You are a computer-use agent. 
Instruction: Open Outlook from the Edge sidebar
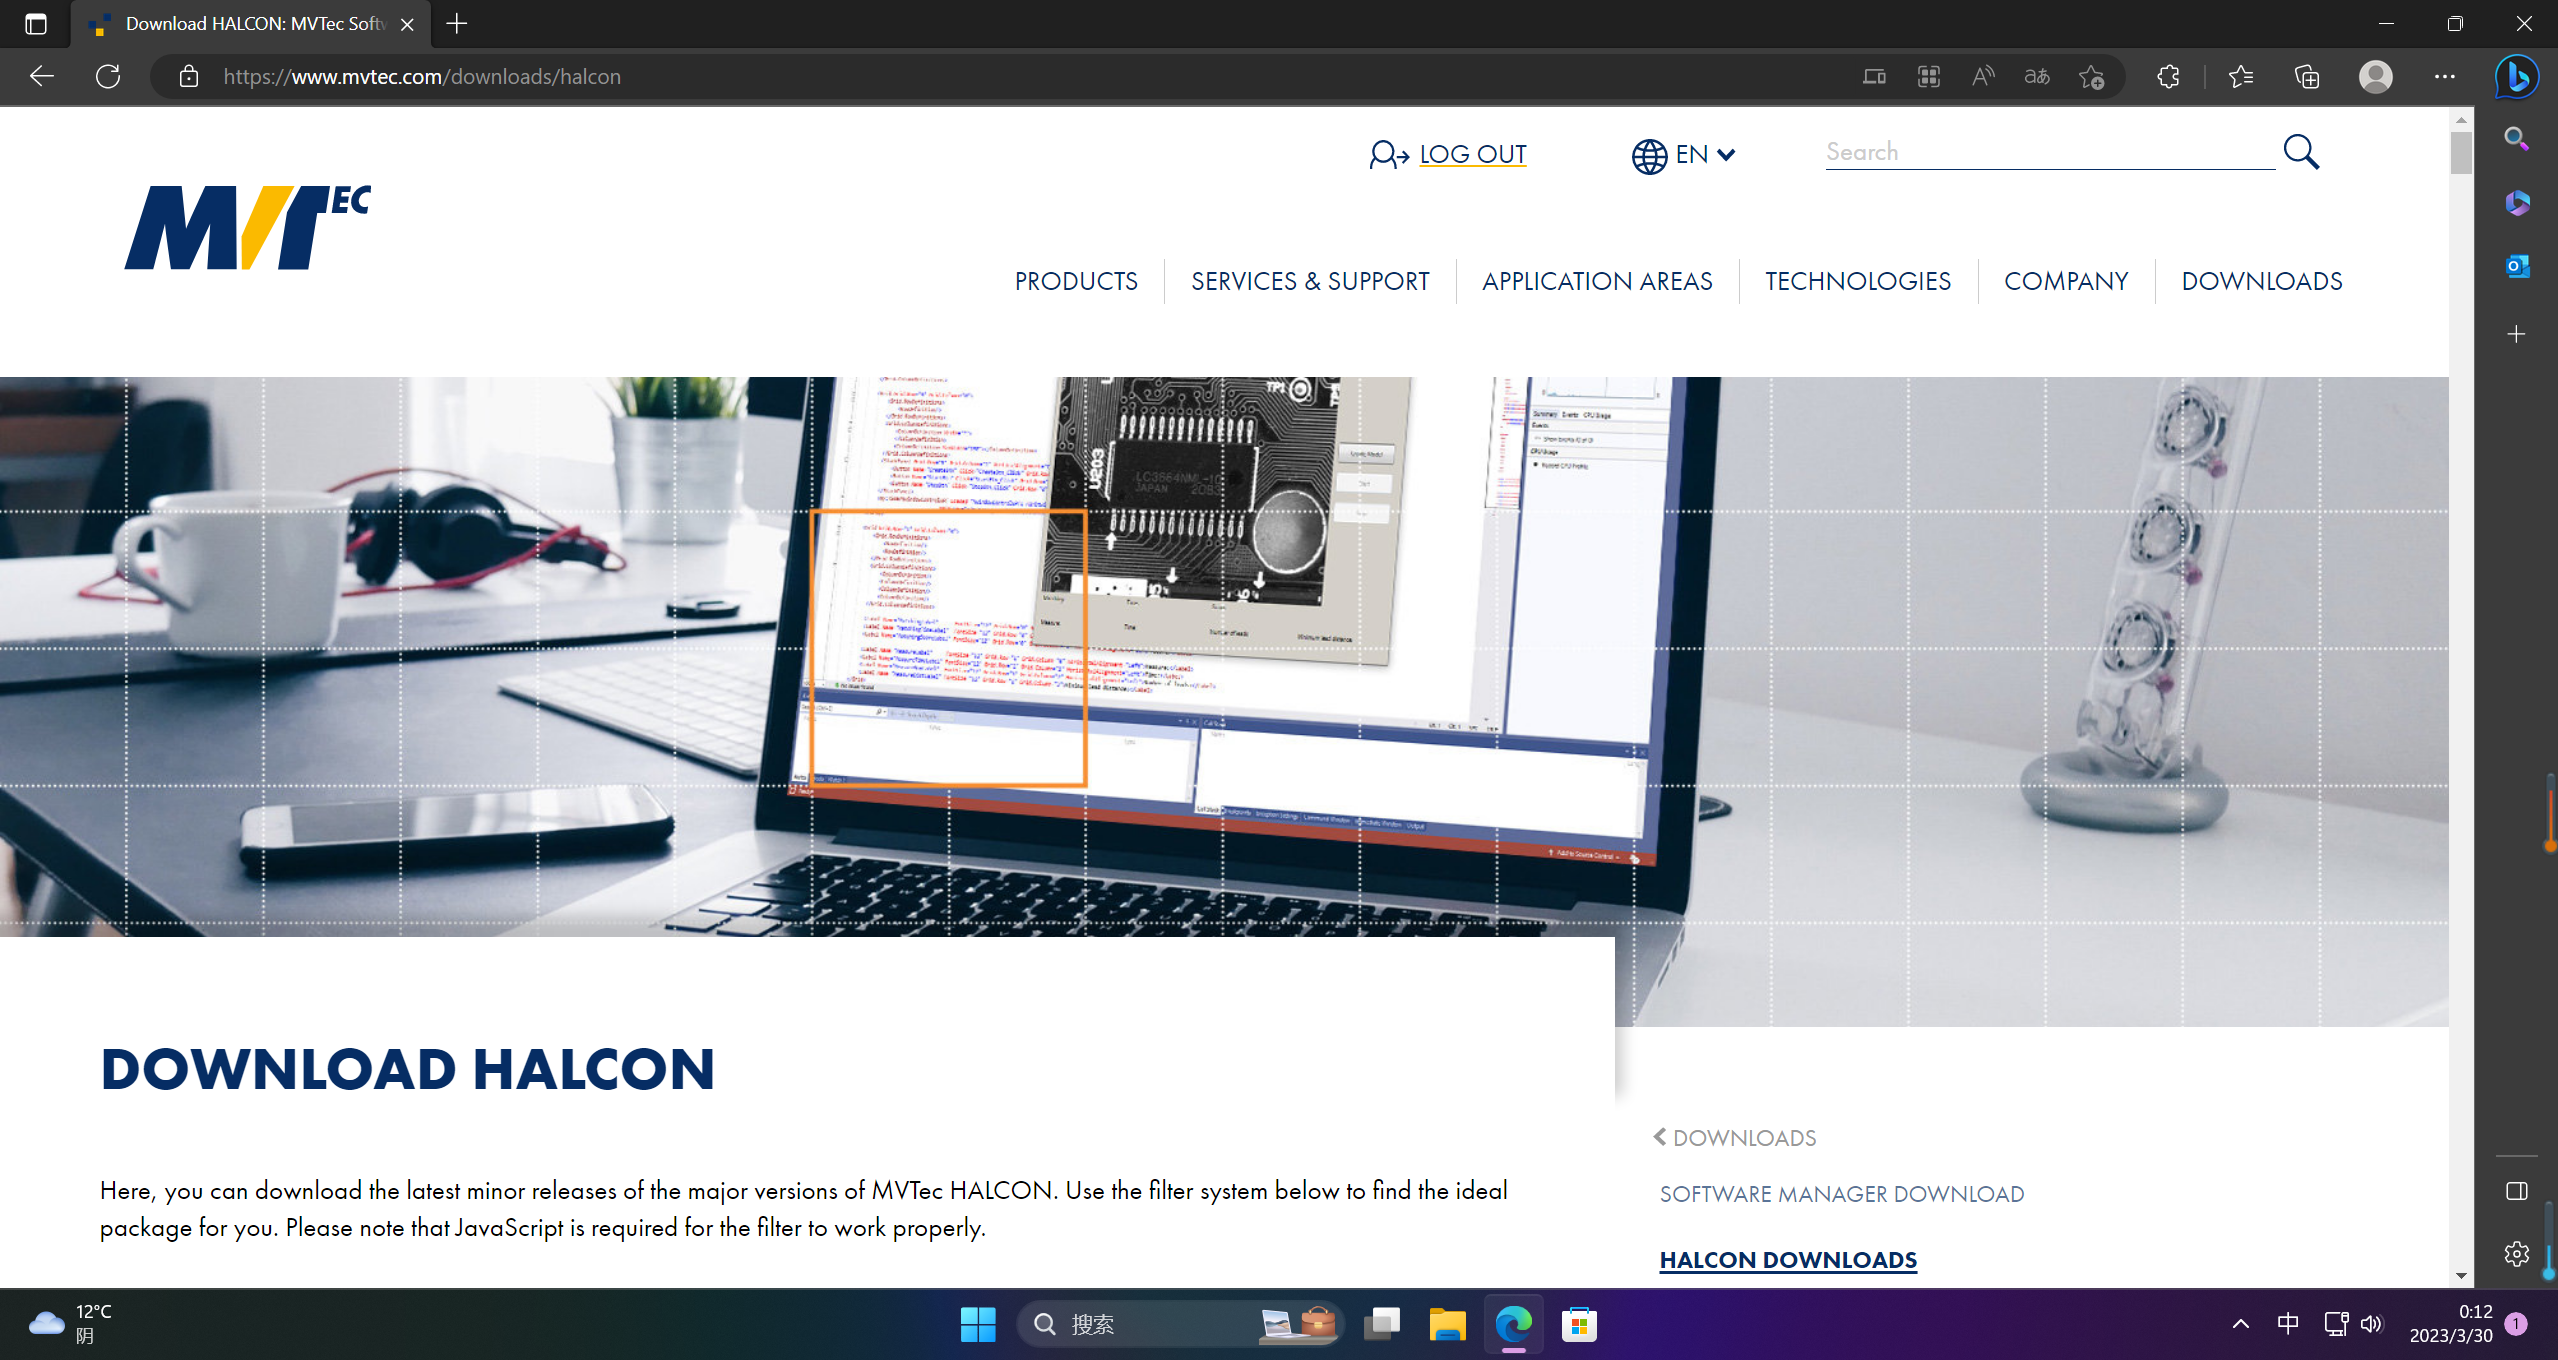[x=2517, y=266]
